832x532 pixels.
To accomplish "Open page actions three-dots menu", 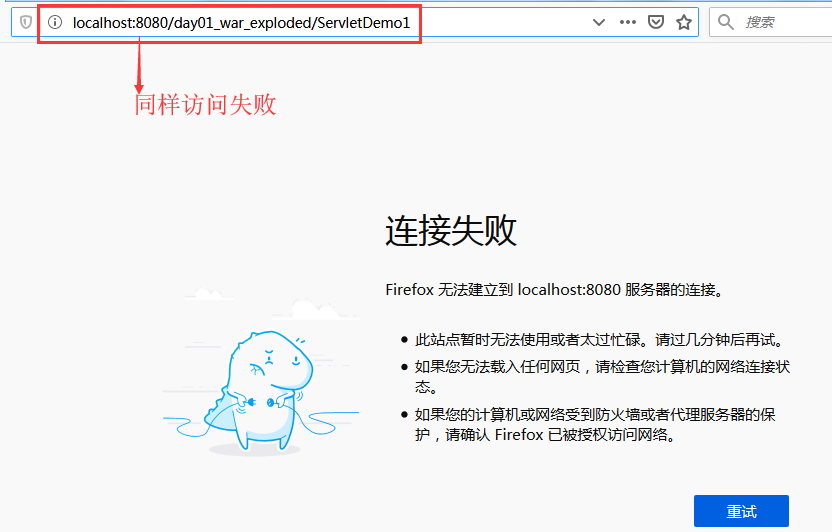I will click(628, 22).
